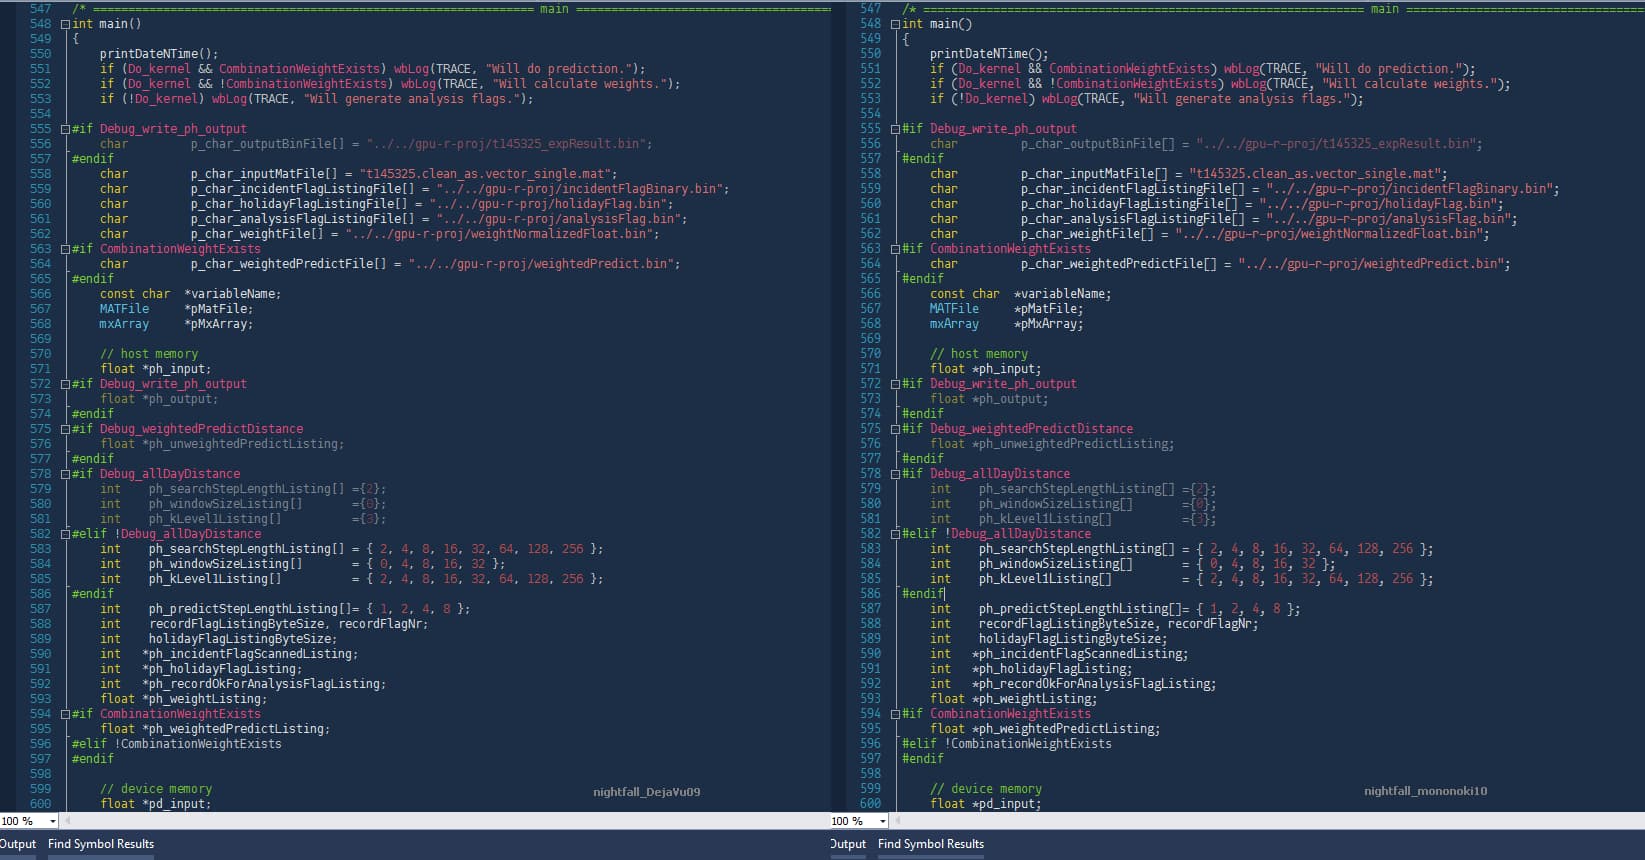Collapse #if Debug_weightedPredictDistance fold, right pane
This screenshot has height=860, width=1645.
coord(896,429)
